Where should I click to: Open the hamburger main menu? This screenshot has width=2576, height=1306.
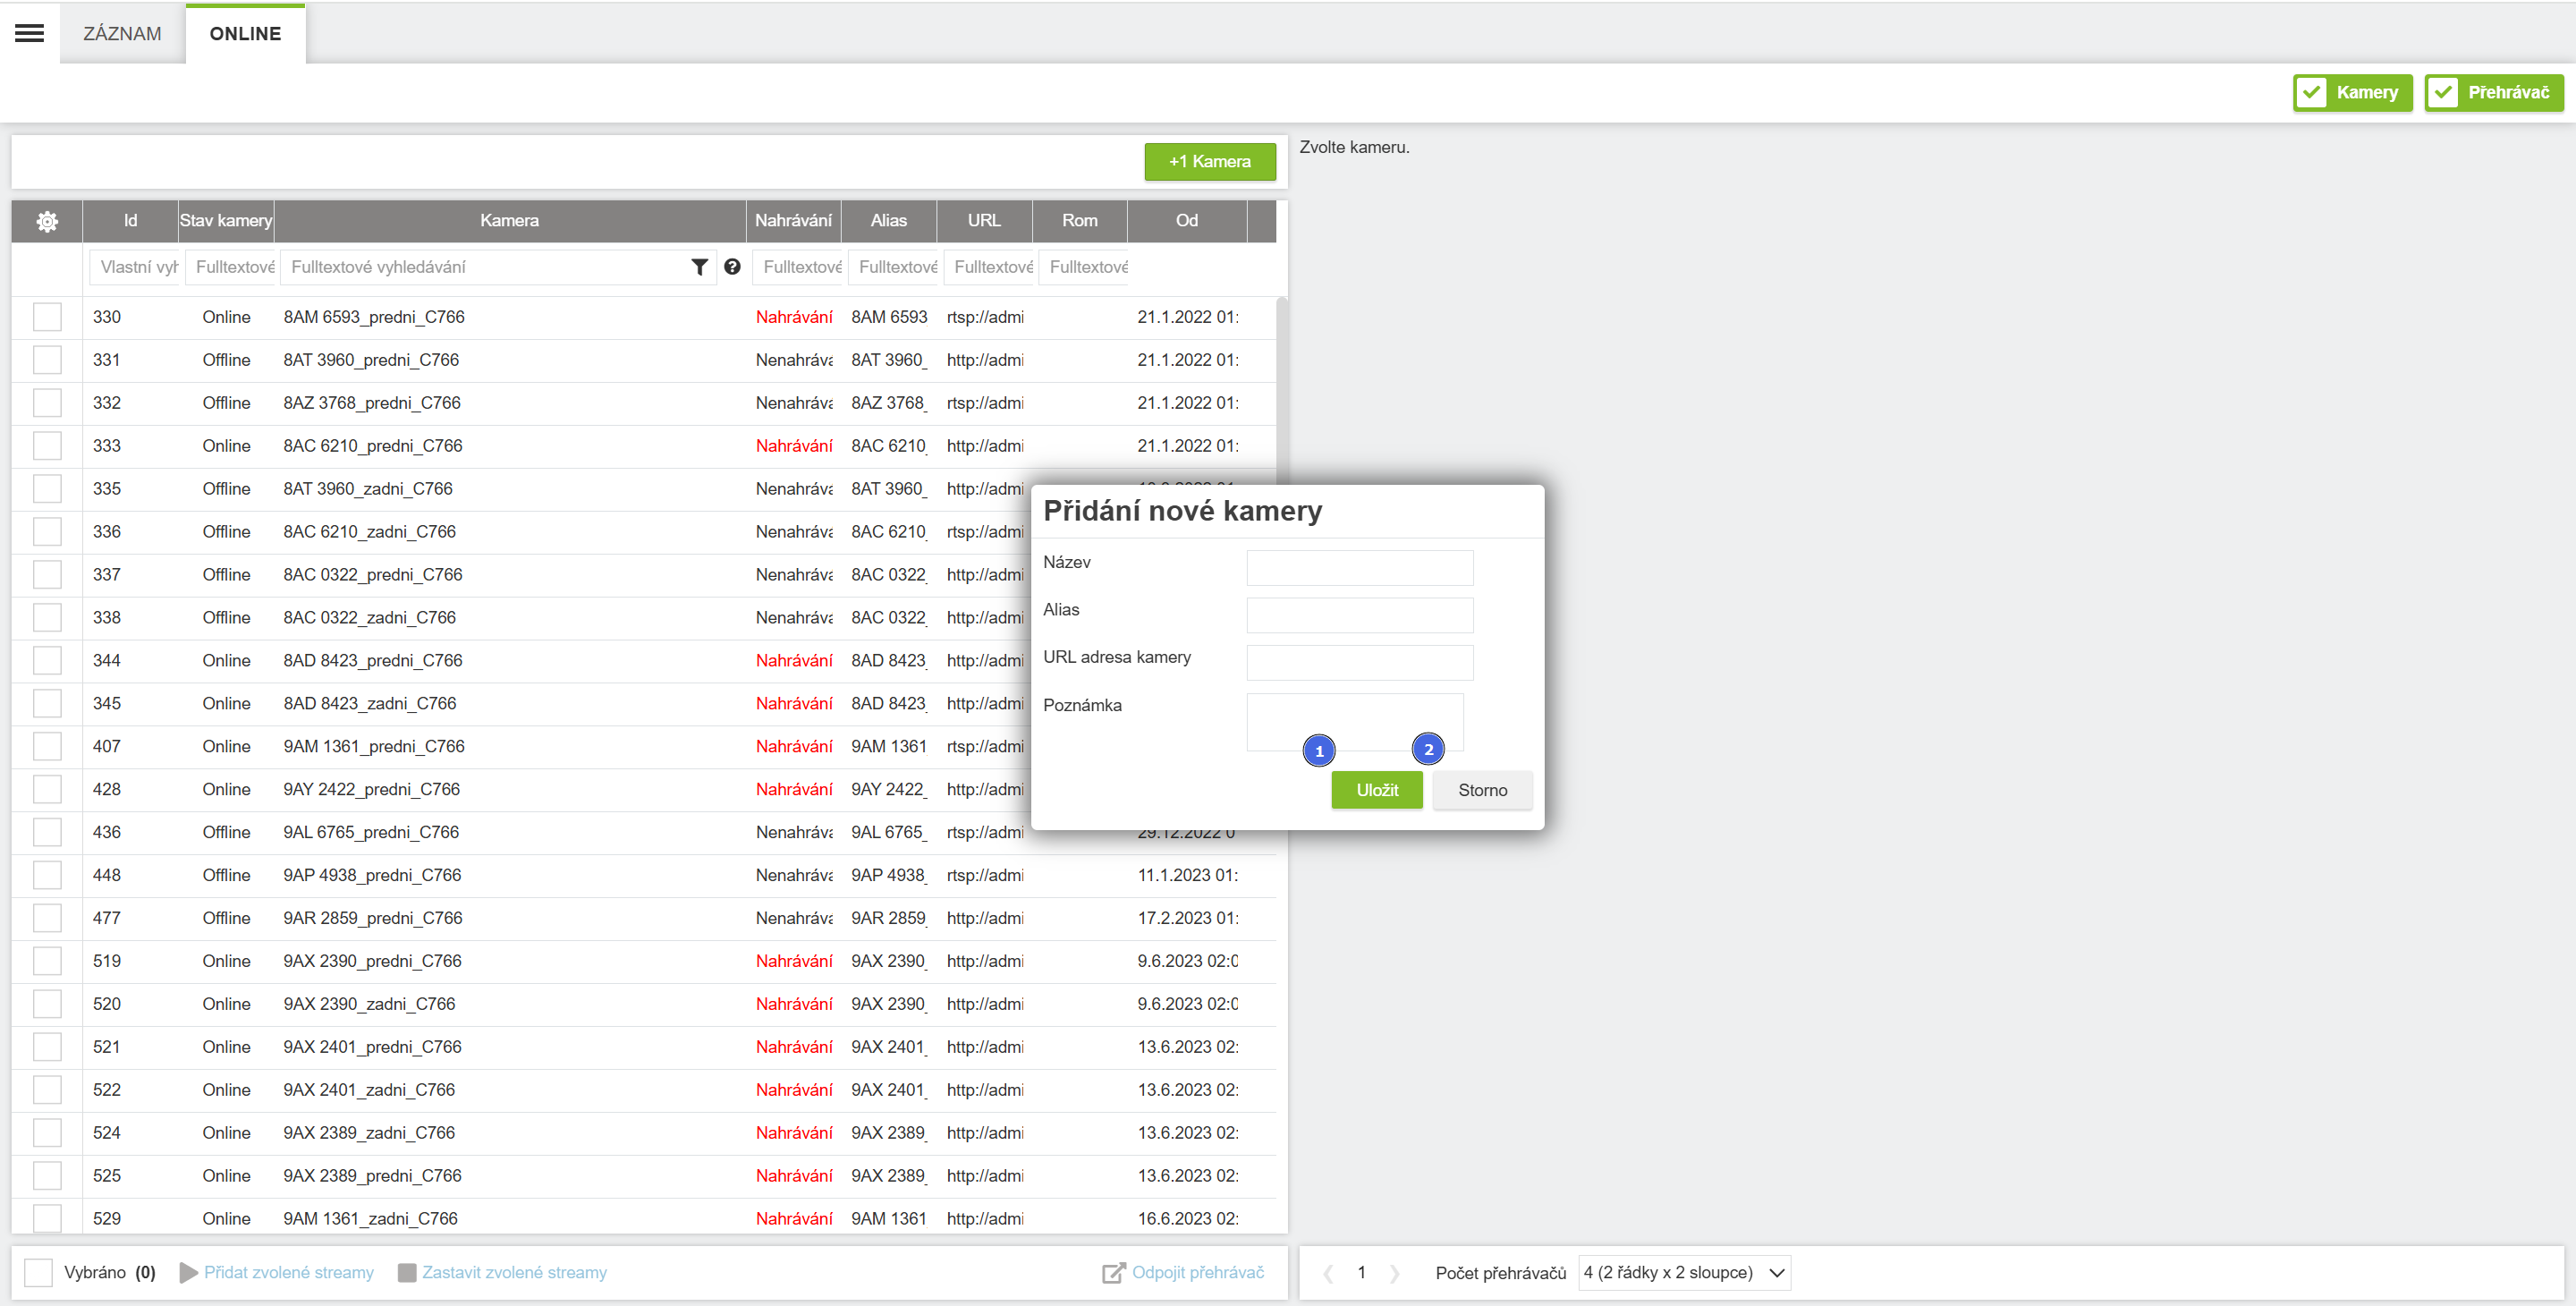point(29,33)
